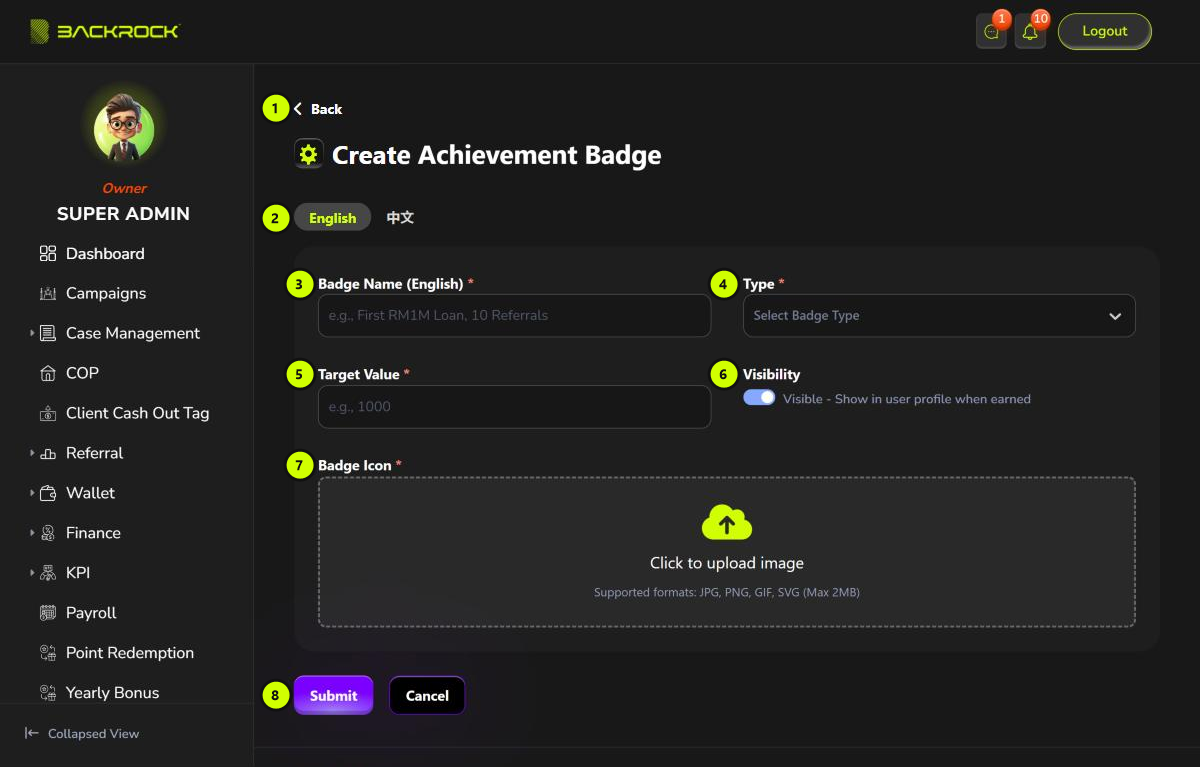Click the Point Redemption icon
Screen dimensions: 1200x767
coord(48,654)
